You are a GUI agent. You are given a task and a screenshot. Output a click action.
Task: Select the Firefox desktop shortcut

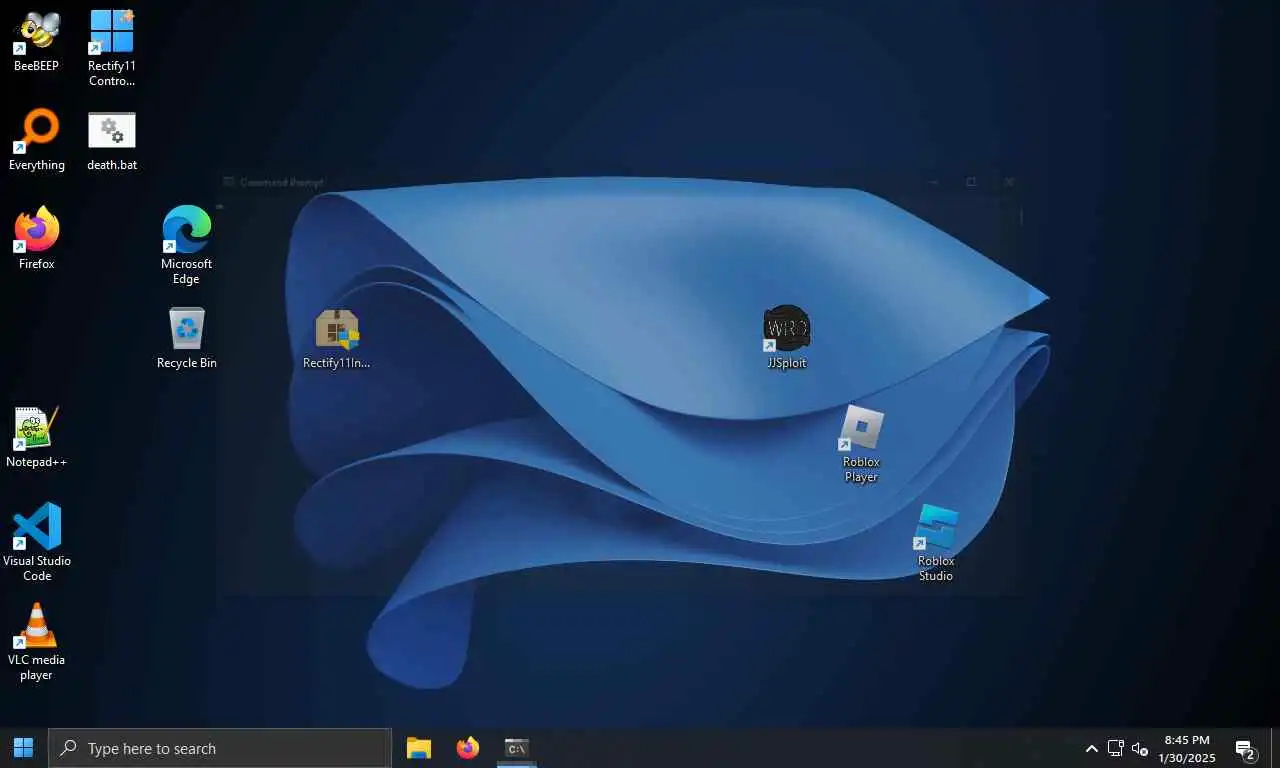pyautogui.click(x=36, y=240)
